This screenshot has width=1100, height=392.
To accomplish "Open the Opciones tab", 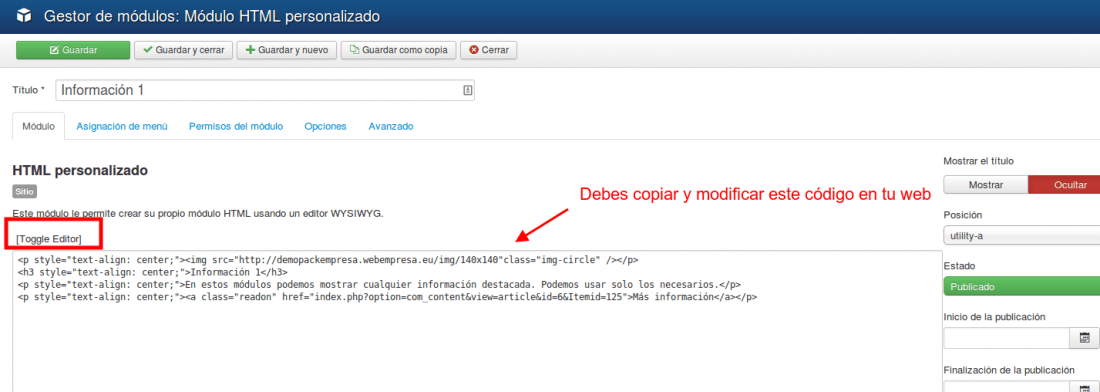I will (x=326, y=126).
